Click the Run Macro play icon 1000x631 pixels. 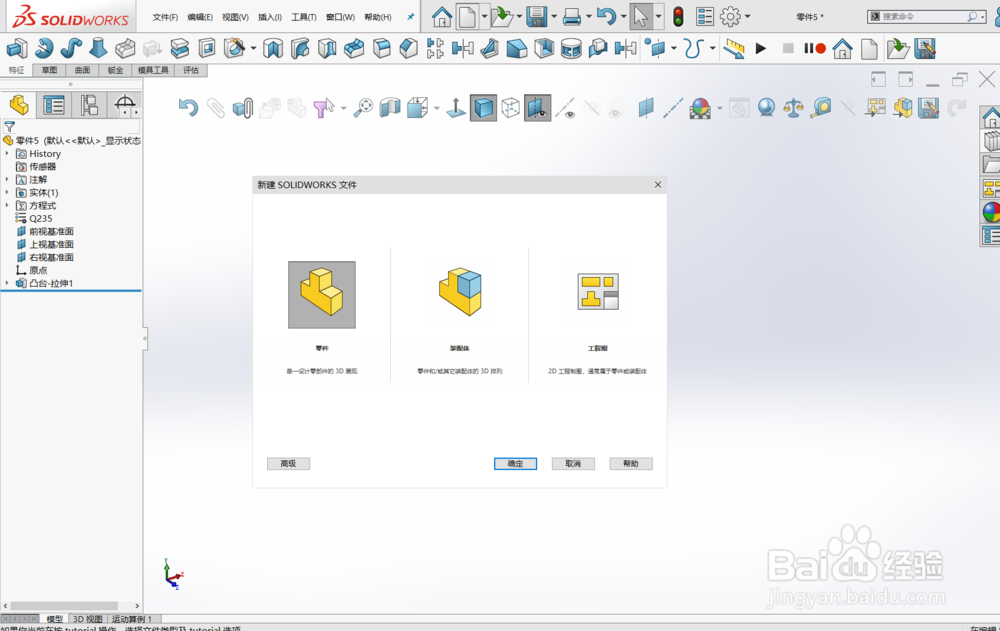[x=761, y=48]
